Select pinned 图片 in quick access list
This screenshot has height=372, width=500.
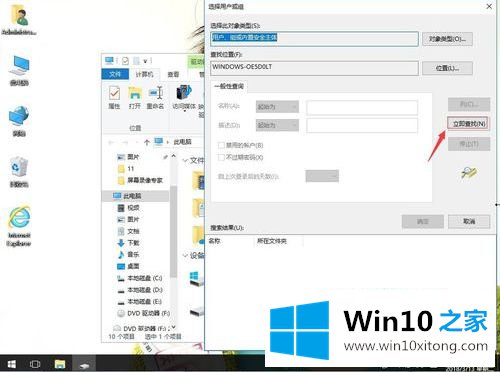click(133, 157)
